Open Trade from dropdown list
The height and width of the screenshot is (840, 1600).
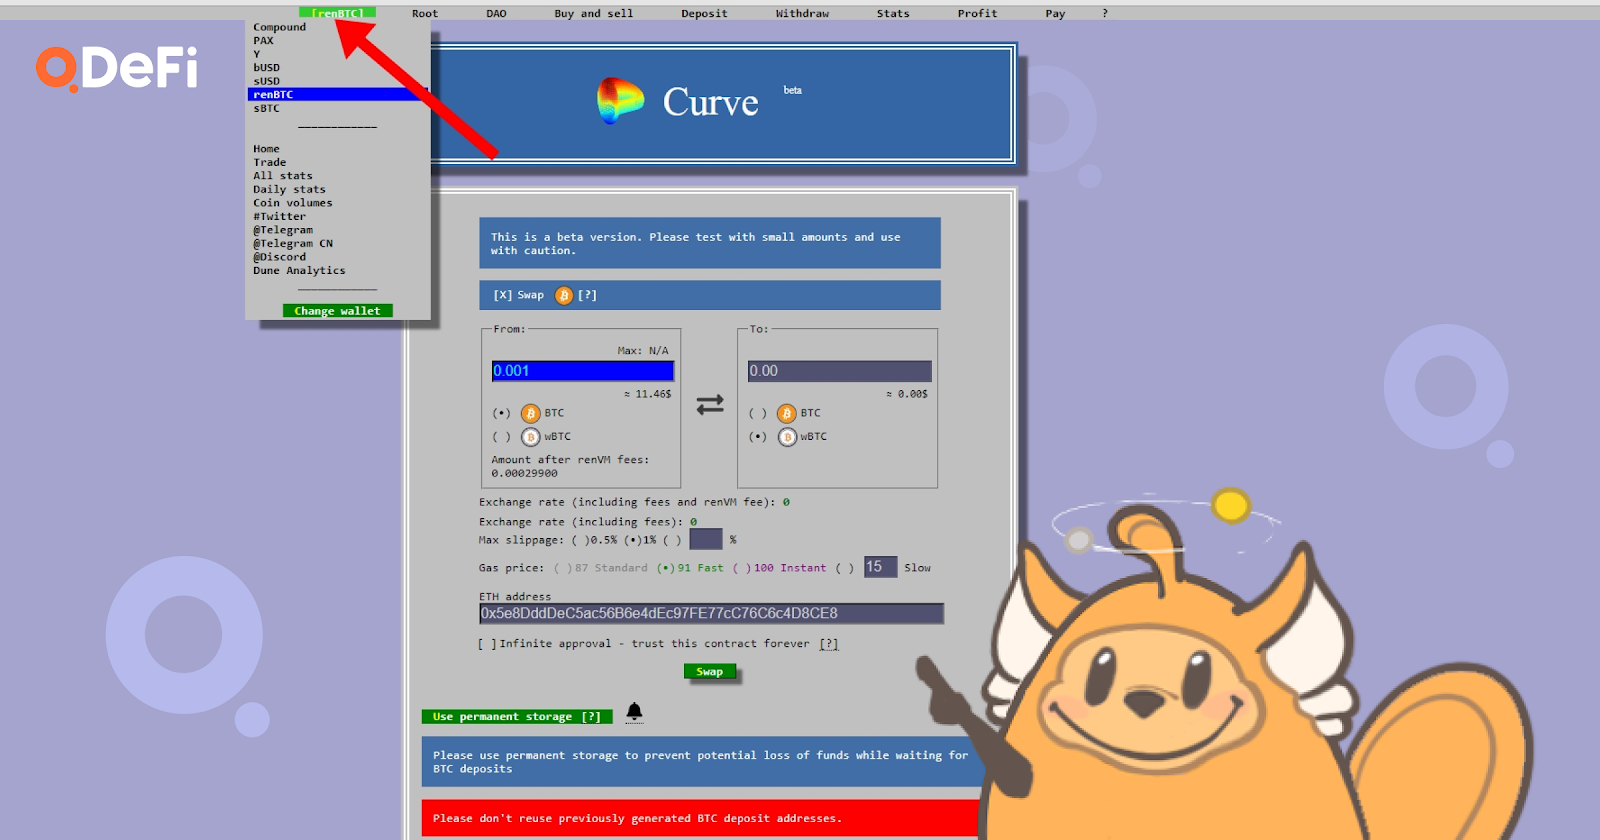coord(270,162)
